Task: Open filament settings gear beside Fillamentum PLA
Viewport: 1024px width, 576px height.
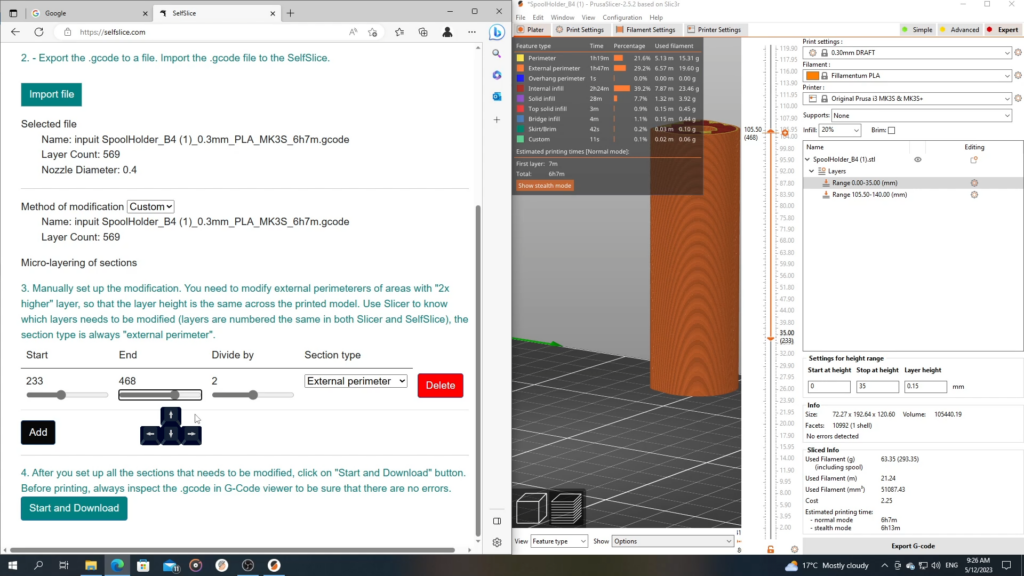Action: click(x=1017, y=76)
